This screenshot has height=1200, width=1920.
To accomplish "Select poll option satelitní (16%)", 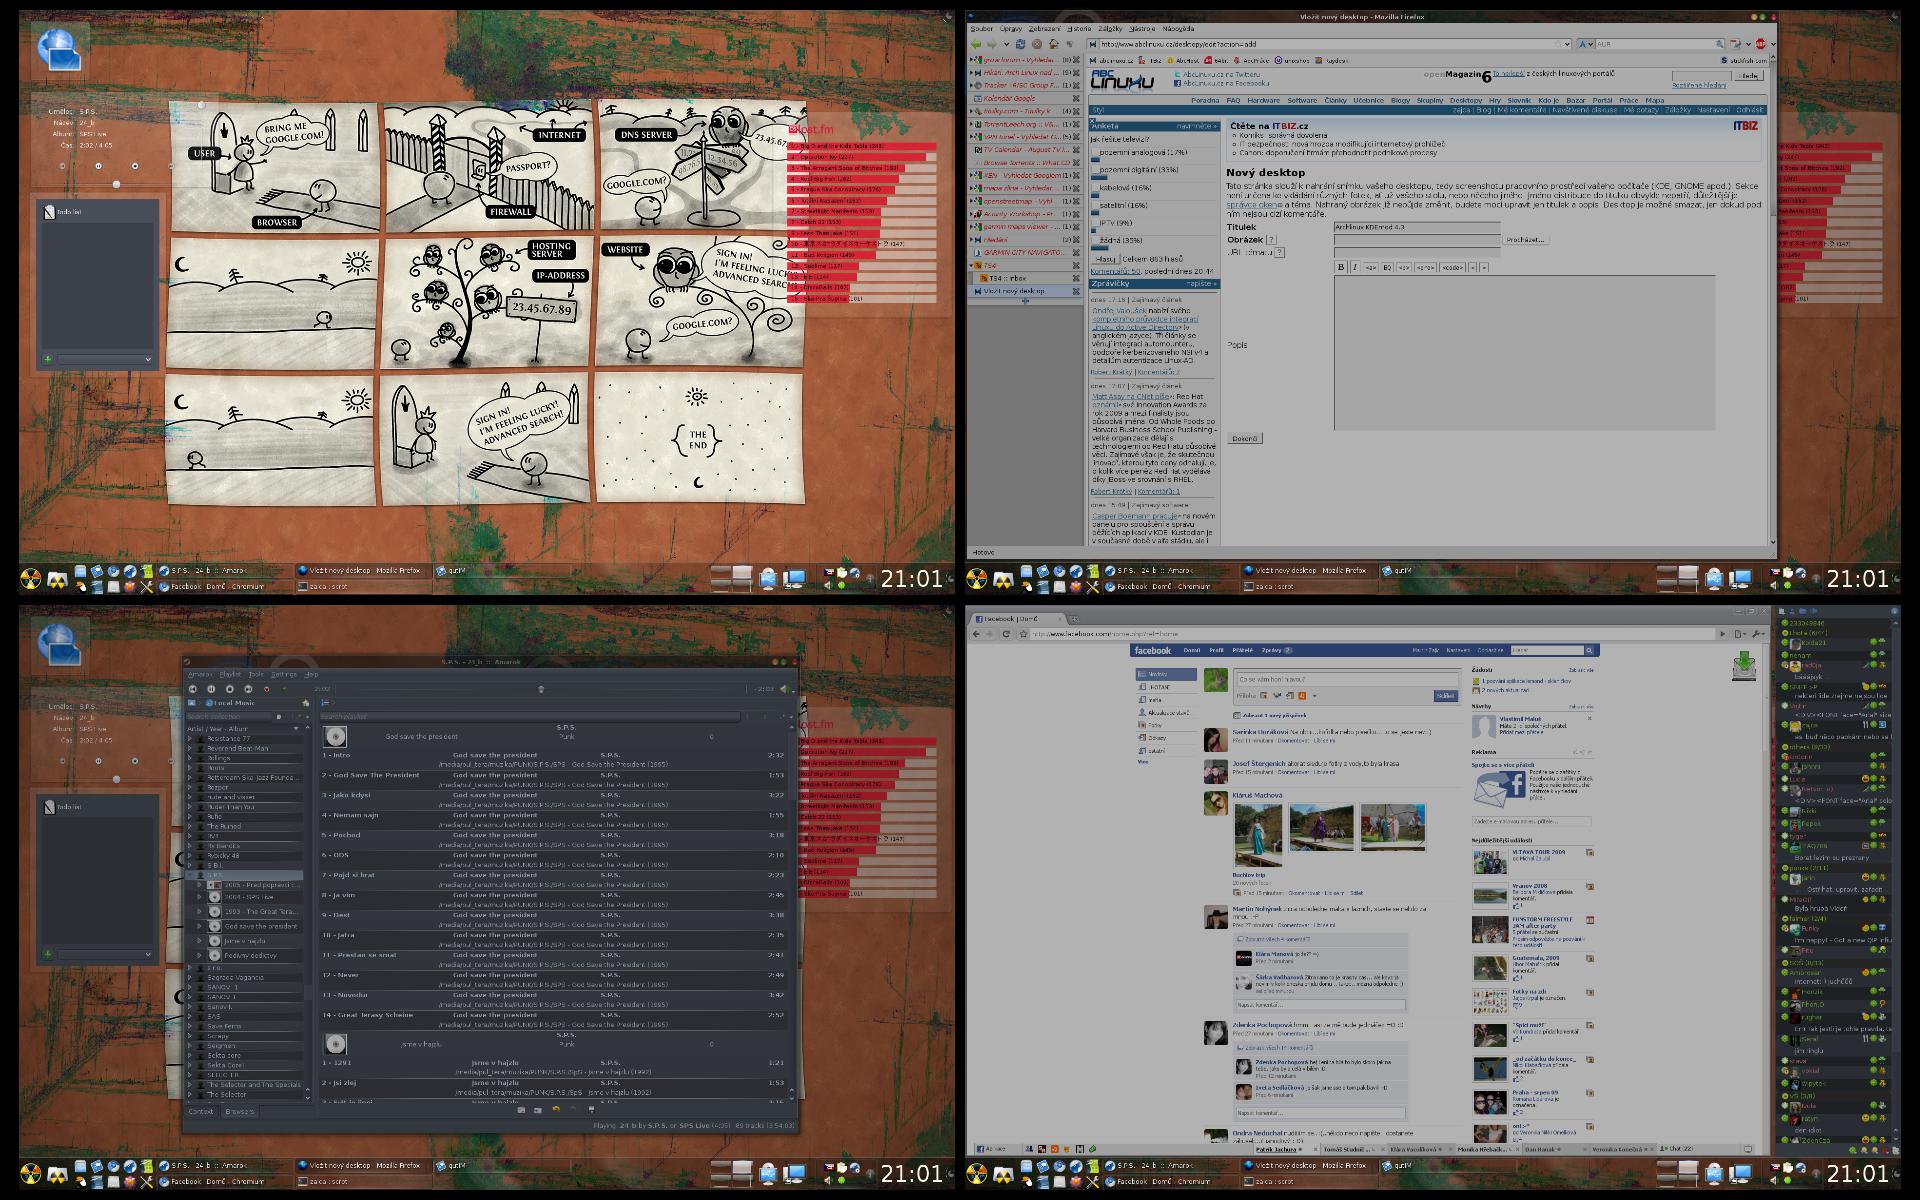I will 1095,205.
